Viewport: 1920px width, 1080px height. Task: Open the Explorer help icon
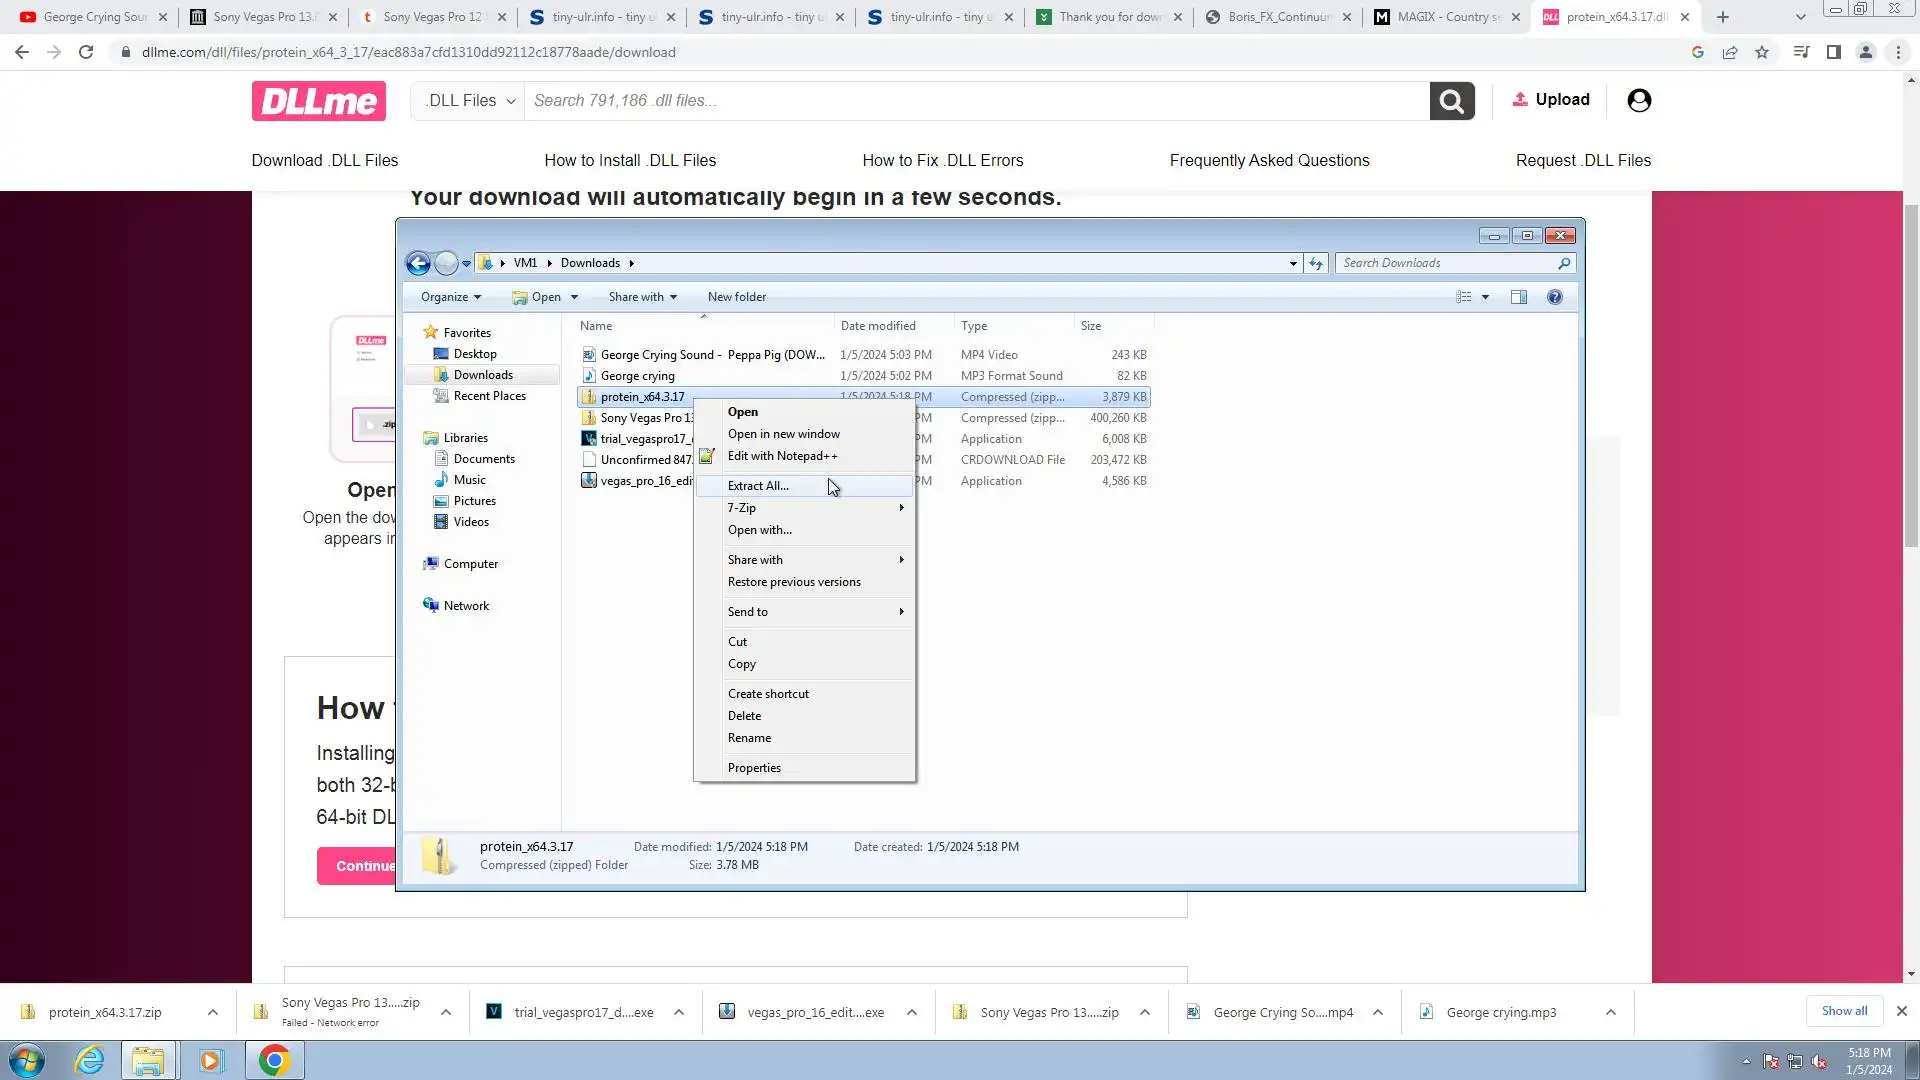click(x=1554, y=297)
